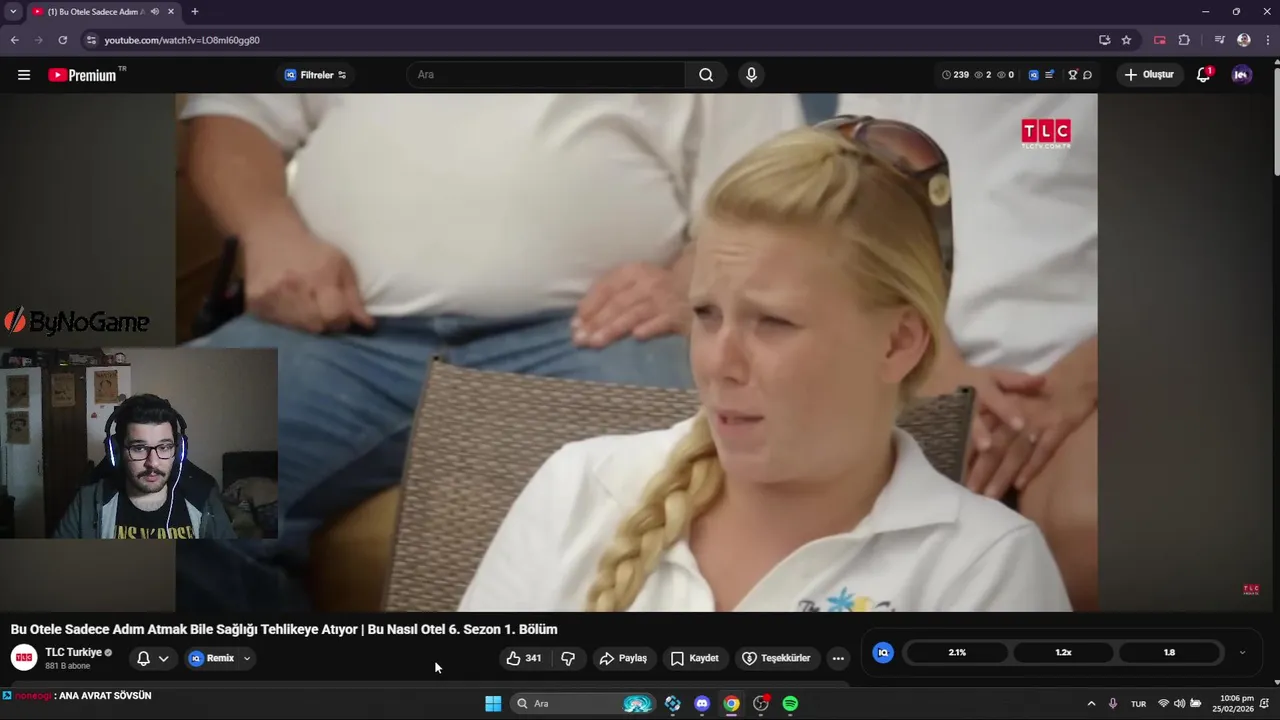Toggle the vidIQ Filtreler button
Image resolution: width=1280 pixels, height=720 pixels.
pos(316,75)
